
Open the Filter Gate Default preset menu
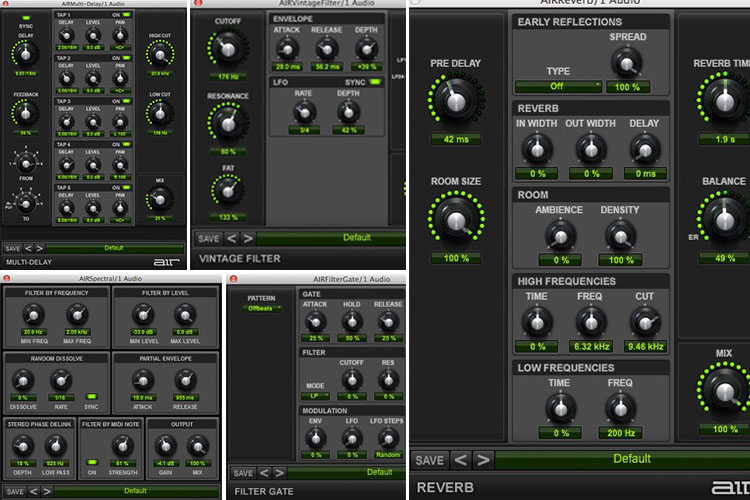tap(346, 473)
